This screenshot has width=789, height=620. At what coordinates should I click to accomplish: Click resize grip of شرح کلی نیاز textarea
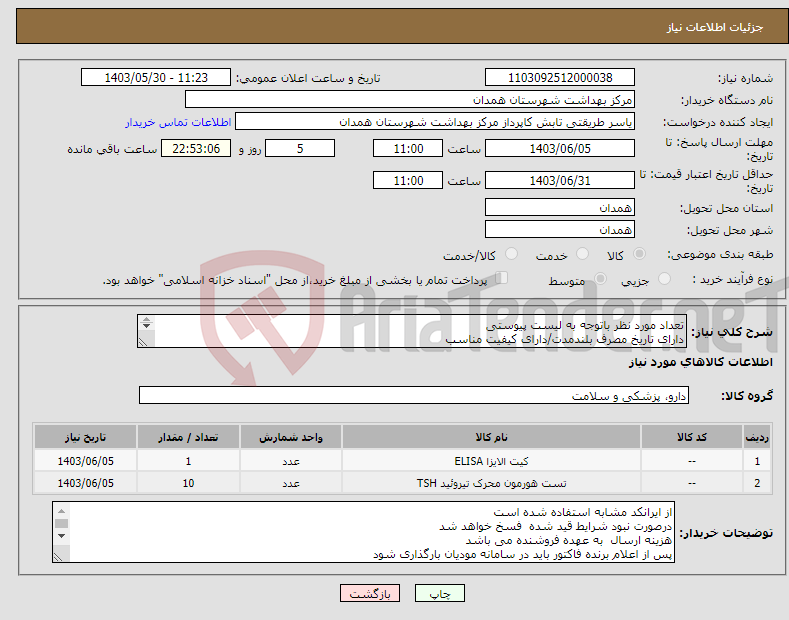pos(143,342)
